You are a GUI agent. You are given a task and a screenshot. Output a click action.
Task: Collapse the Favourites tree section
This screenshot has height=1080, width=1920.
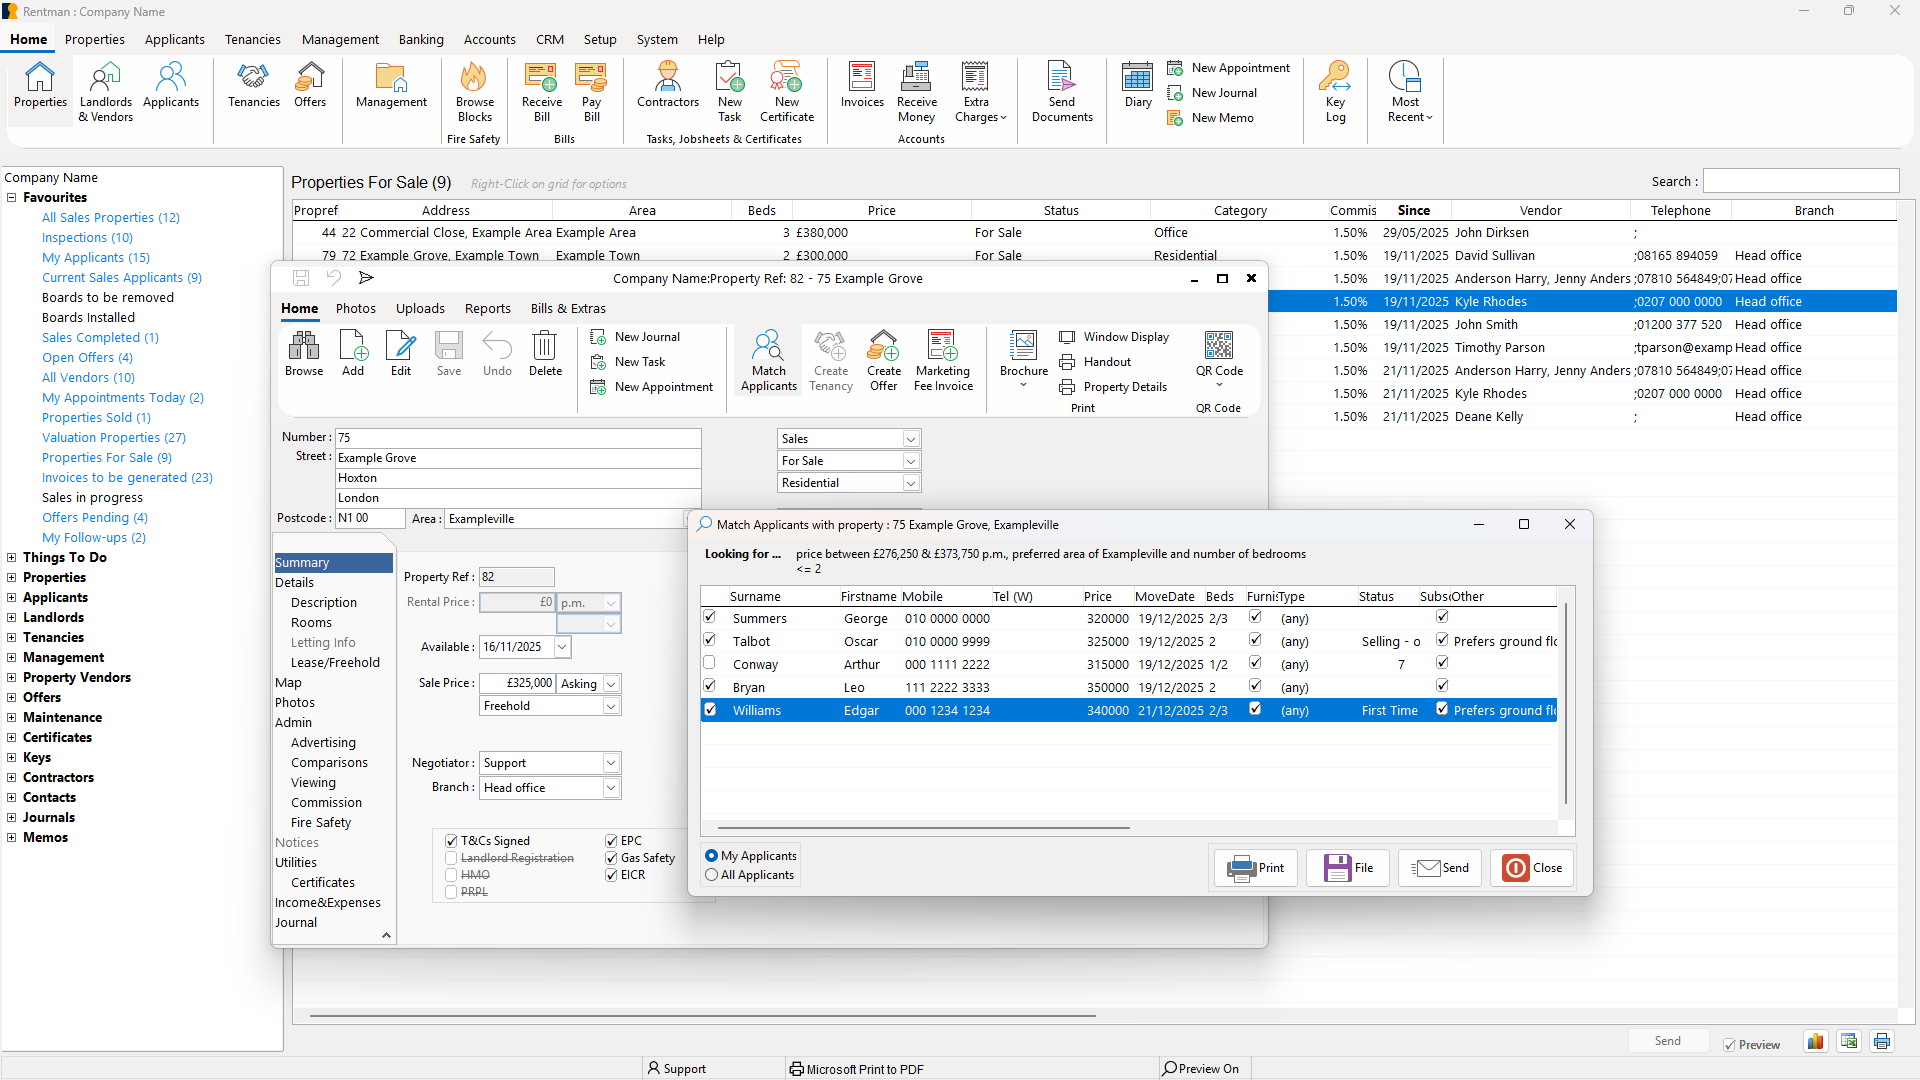pyautogui.click(x=11, y=197)
